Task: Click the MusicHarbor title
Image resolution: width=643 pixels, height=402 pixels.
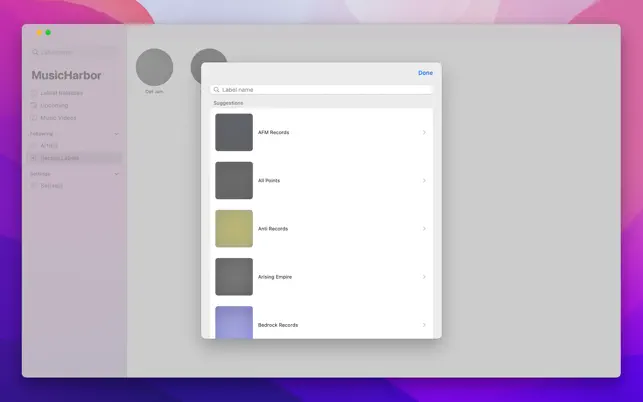Action: point(66,75)
